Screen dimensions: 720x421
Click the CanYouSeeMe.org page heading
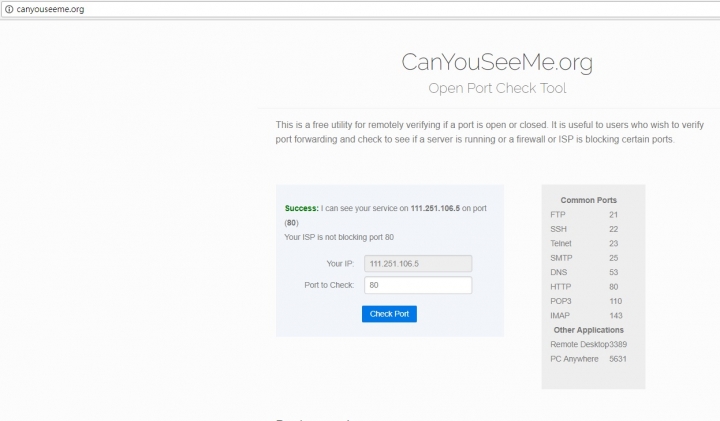coord(497,62)
